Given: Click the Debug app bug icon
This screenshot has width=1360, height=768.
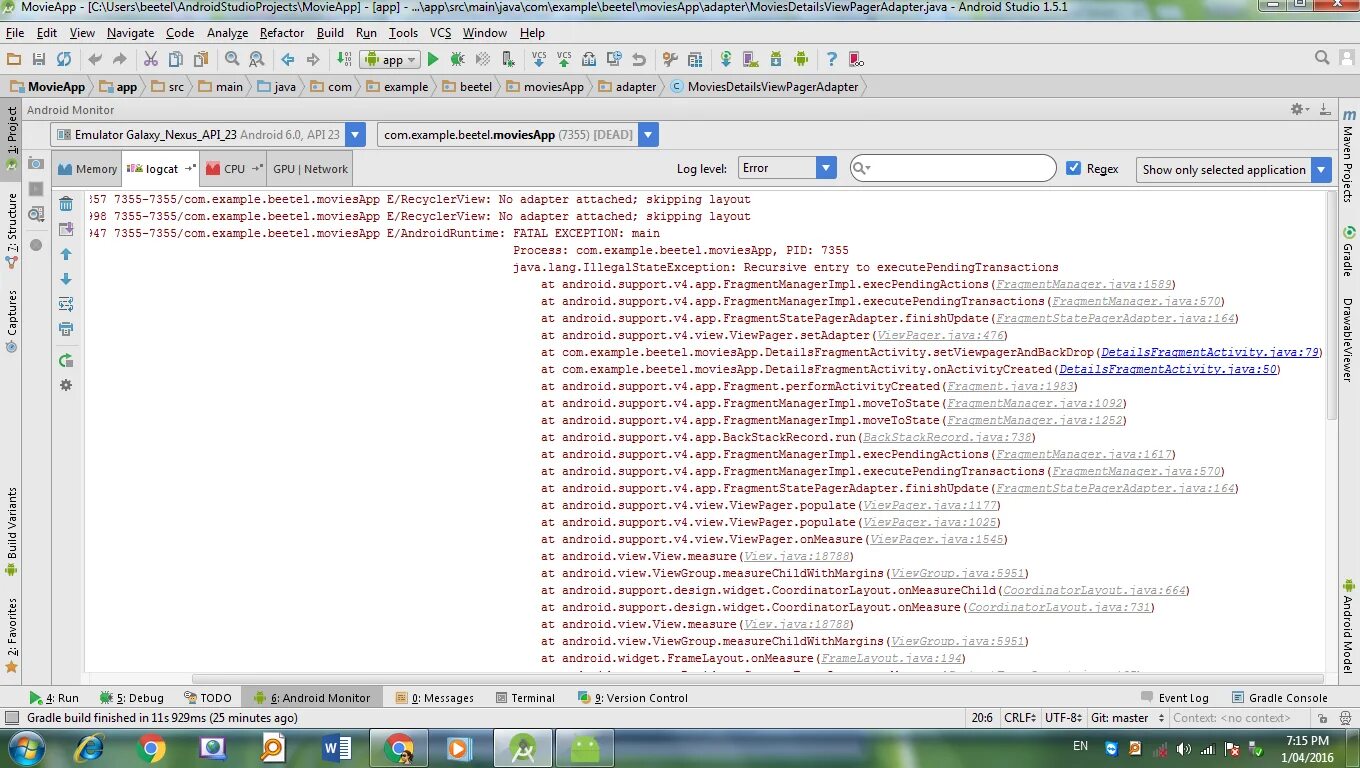Looking at the screenshot, I should (x=457, y=60).
